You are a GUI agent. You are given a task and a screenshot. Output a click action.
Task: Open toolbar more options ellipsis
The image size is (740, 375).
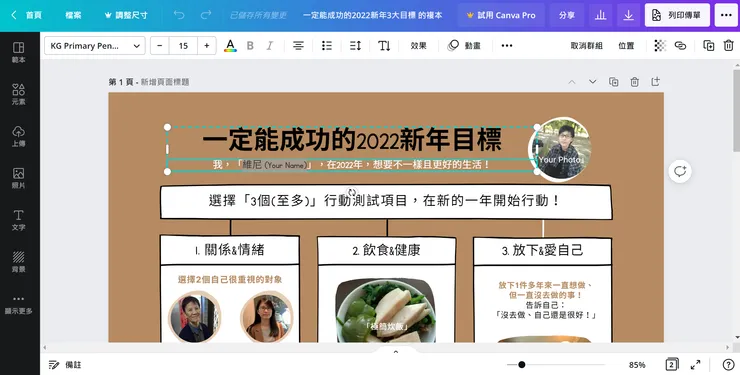pyautogui.click(x=507, y=46)
